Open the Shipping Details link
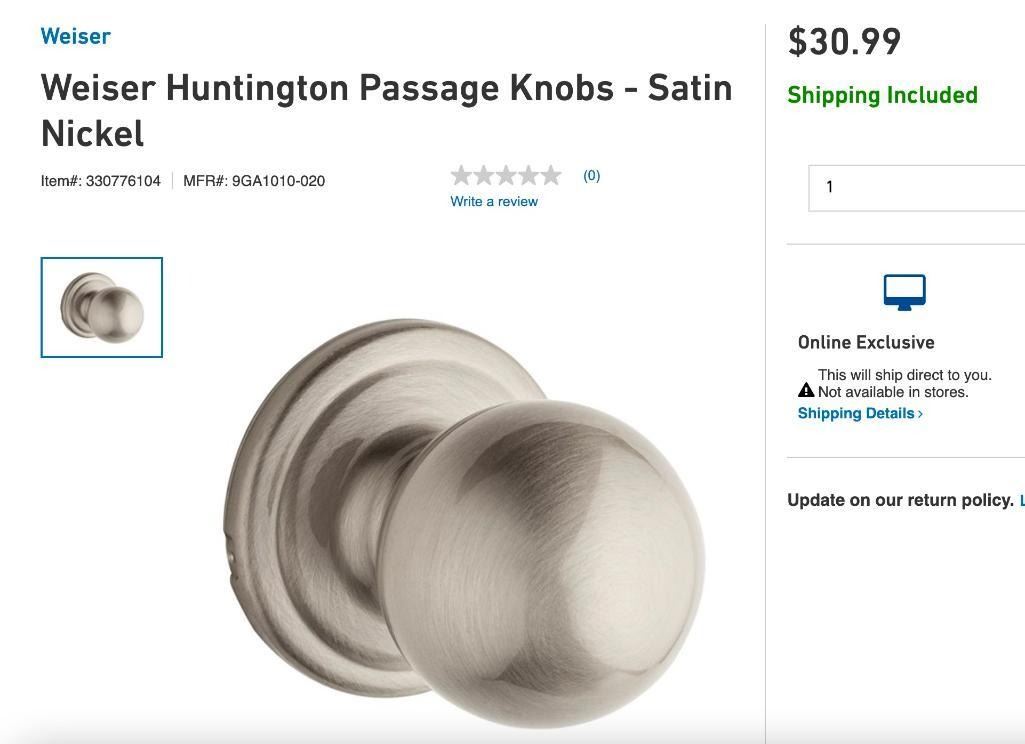Screen dimensions: 1025x744 pyautogui.click(x=855, y=413)
